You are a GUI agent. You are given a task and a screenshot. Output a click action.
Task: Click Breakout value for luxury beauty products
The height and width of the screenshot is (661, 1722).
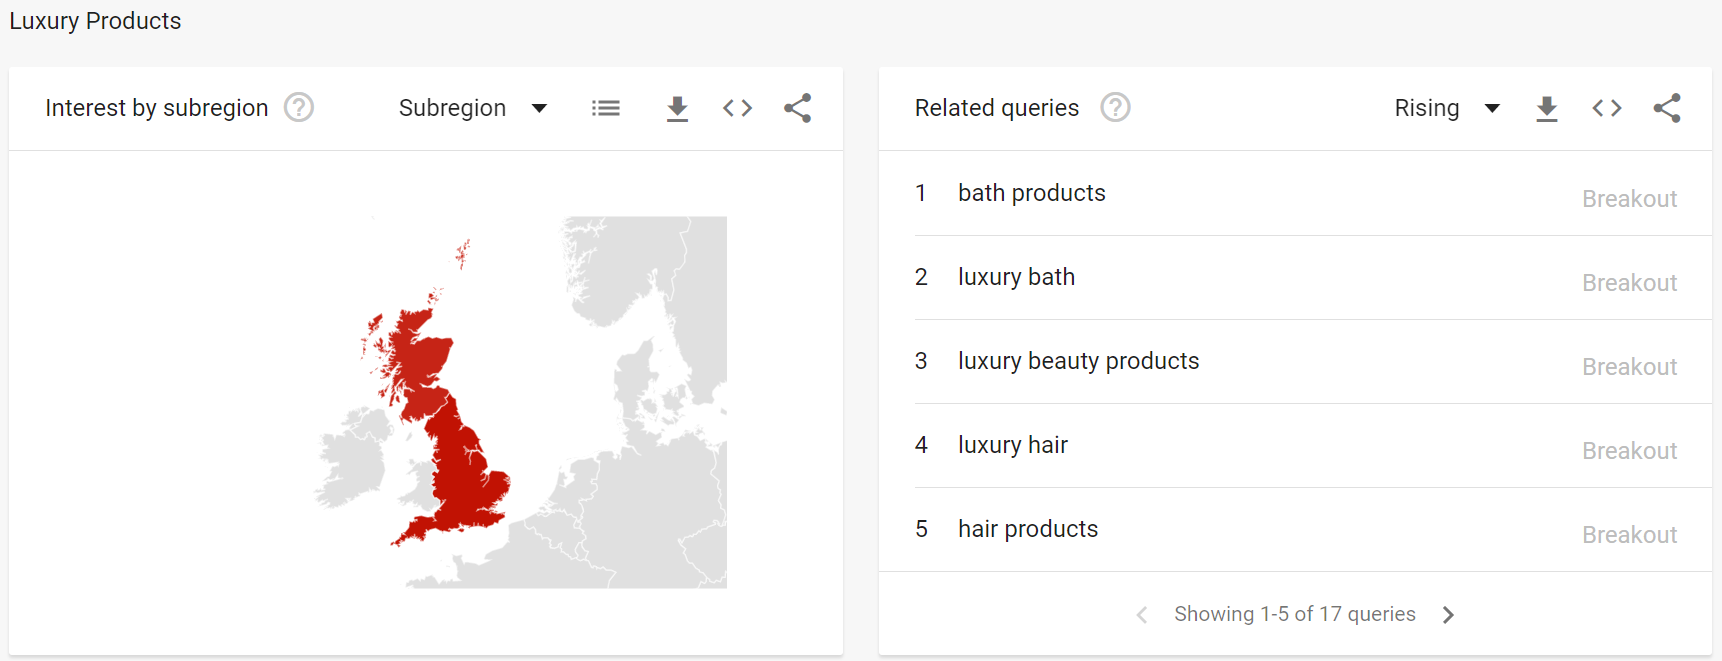(x=1629, y=367)
